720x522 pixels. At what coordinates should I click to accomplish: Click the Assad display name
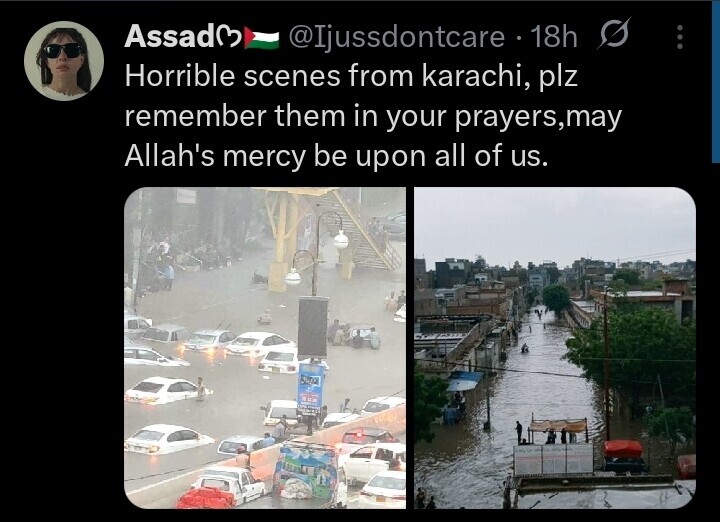click(168, 36)
